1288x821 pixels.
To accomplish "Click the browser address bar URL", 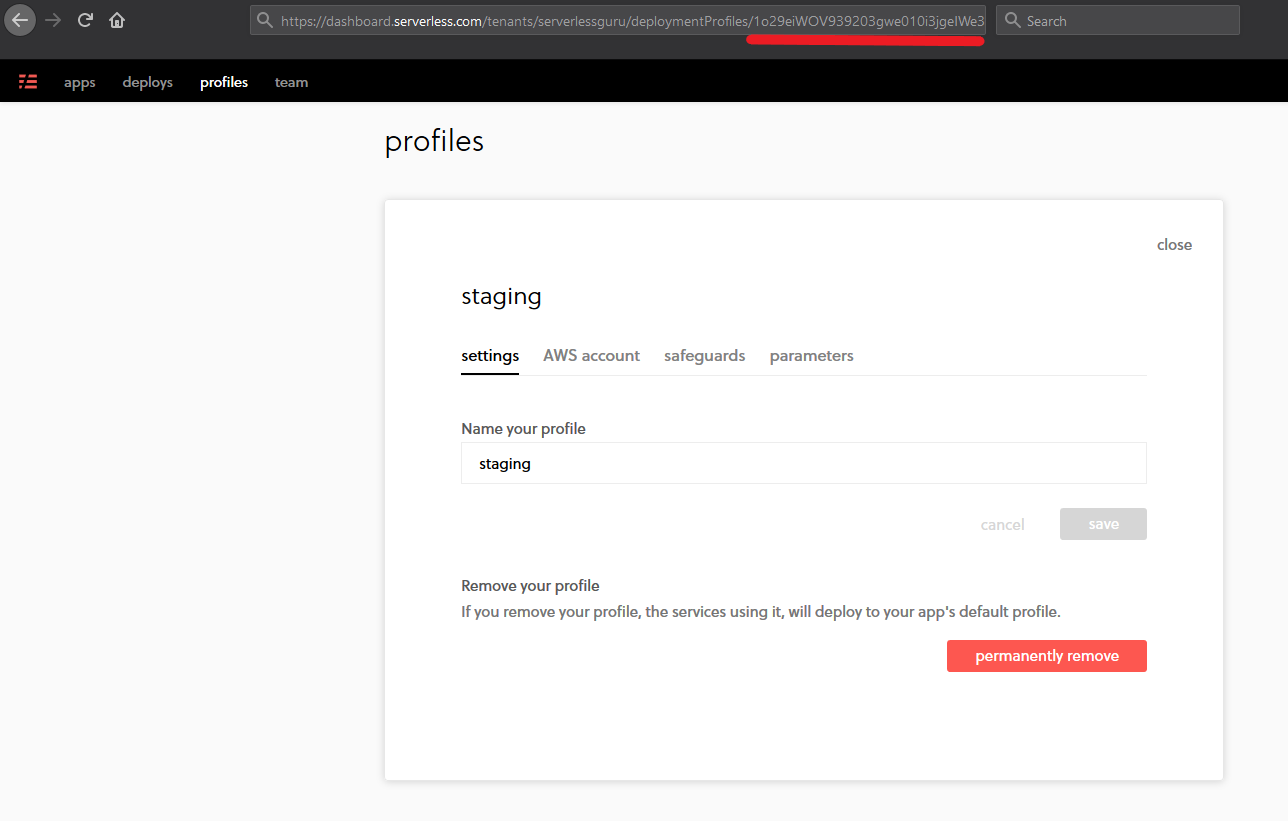I will tap(617, 20).
